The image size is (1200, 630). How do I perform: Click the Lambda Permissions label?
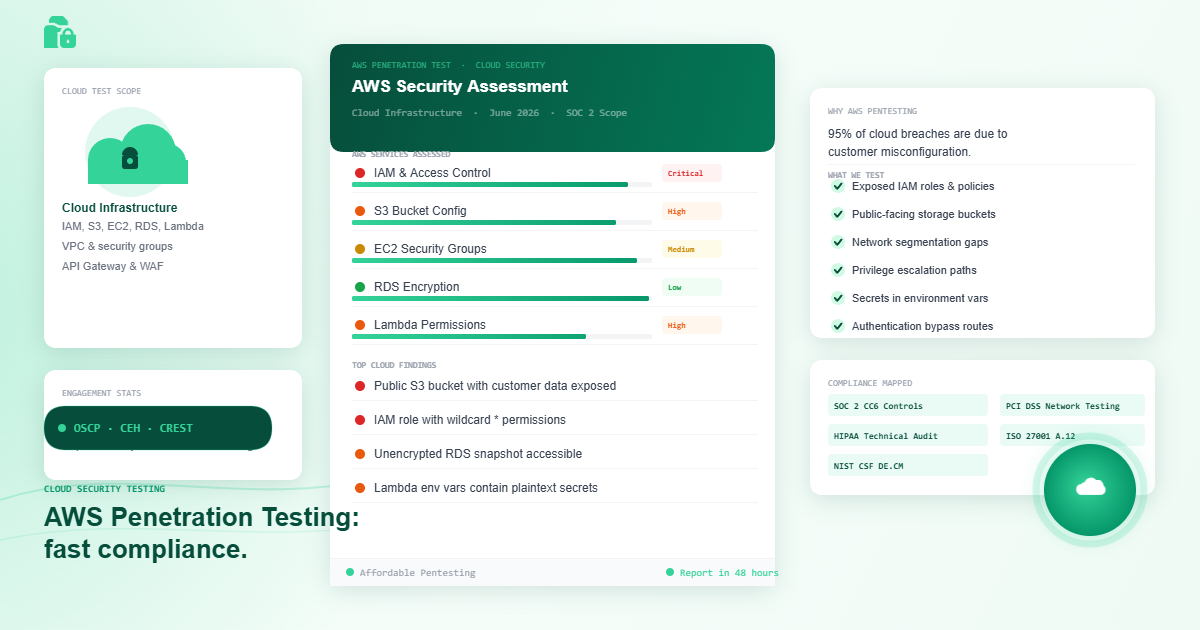pyautogui.click(x=430, y=325)
